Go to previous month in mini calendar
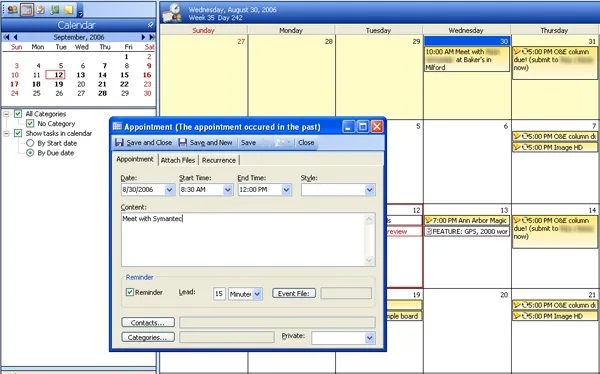Screen dimensions: 600x374 click(x=15, y=37)
